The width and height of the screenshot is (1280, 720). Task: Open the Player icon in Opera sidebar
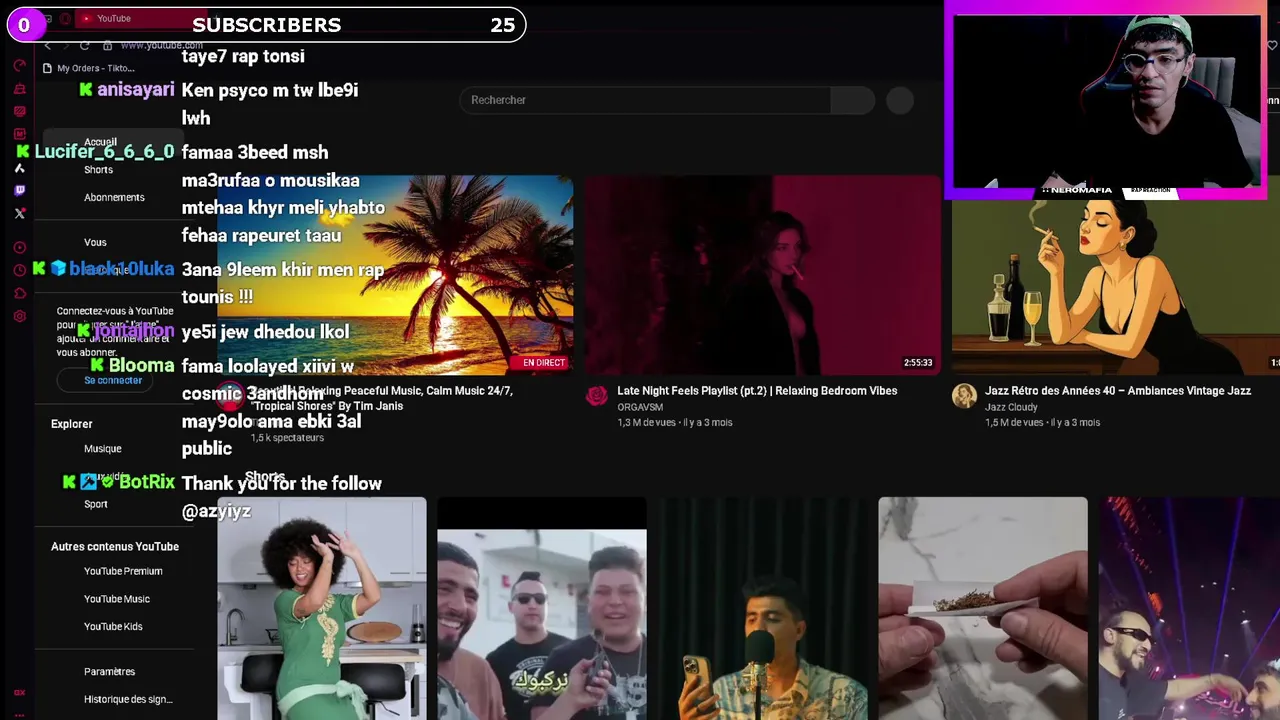(19, 247)
